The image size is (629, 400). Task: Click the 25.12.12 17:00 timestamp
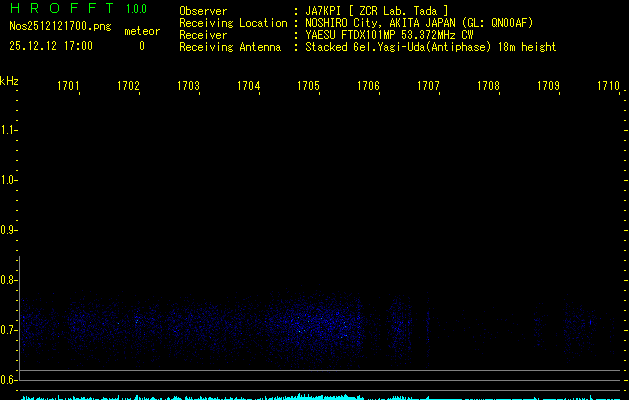tap(51, 46)
